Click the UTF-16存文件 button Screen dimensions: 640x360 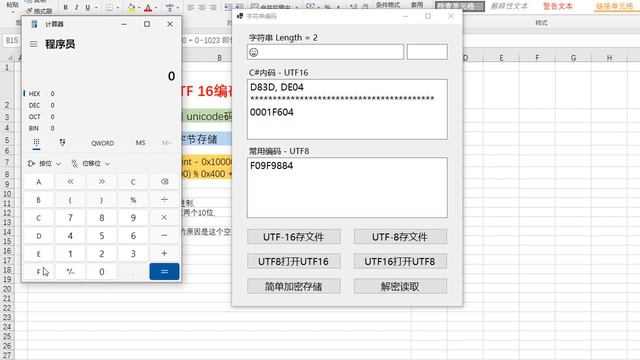(293, 237)
